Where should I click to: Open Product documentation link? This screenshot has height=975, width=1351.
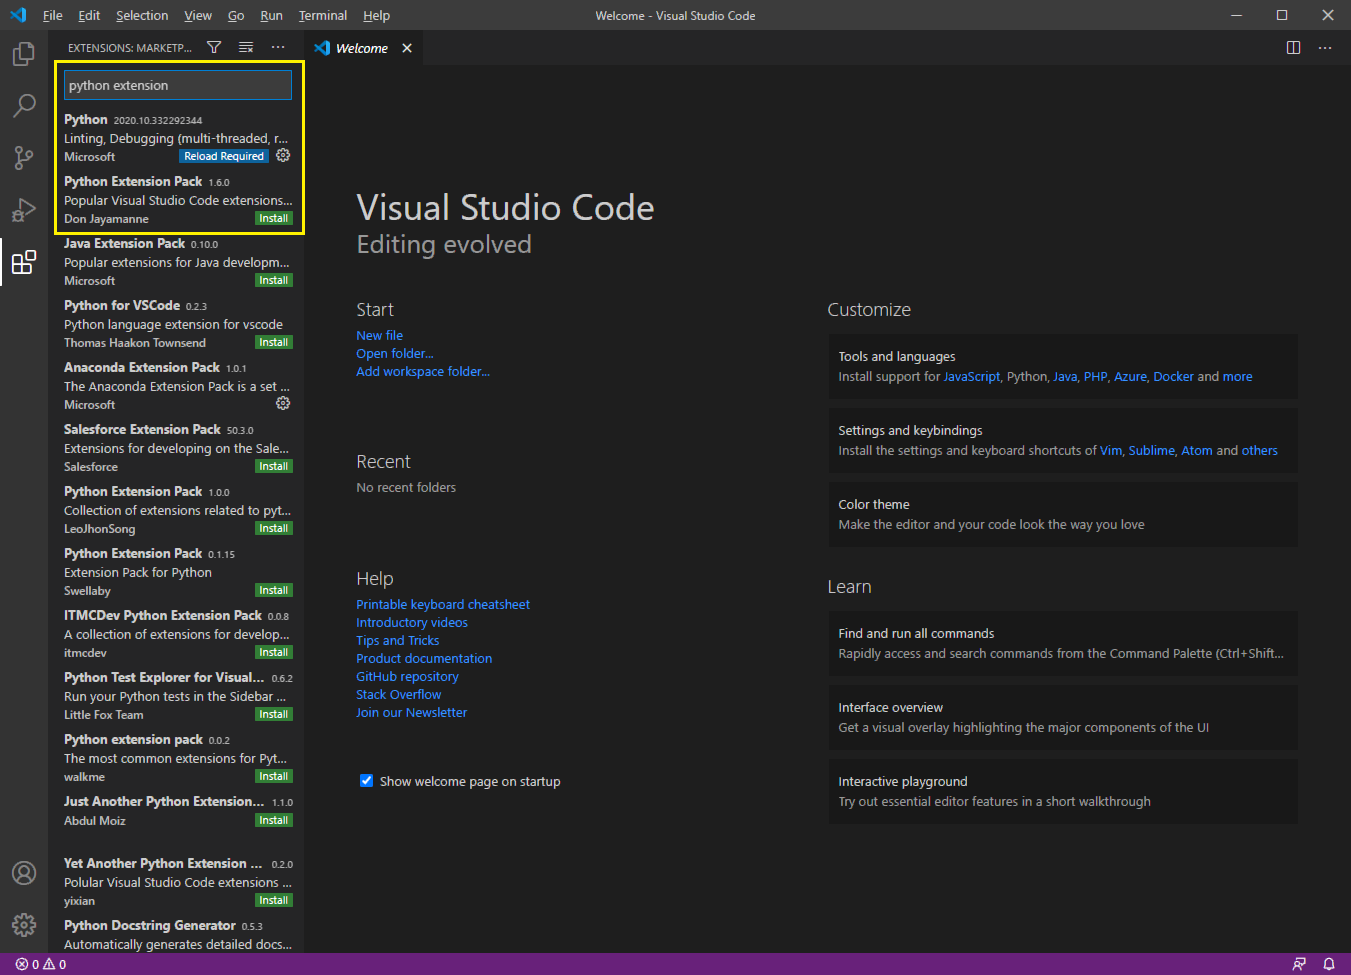pyautogui.click(x=424, y=658)
